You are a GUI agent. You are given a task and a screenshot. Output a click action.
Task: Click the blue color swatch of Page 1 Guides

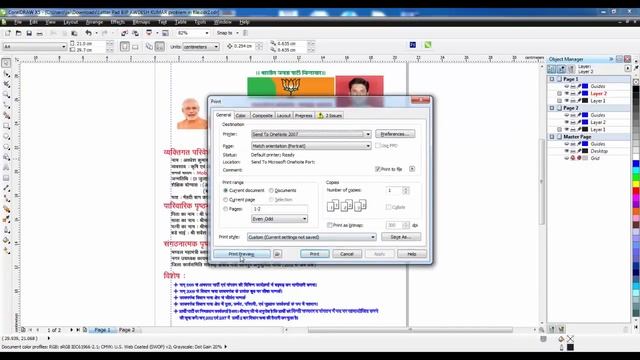(x=585, y=86)
